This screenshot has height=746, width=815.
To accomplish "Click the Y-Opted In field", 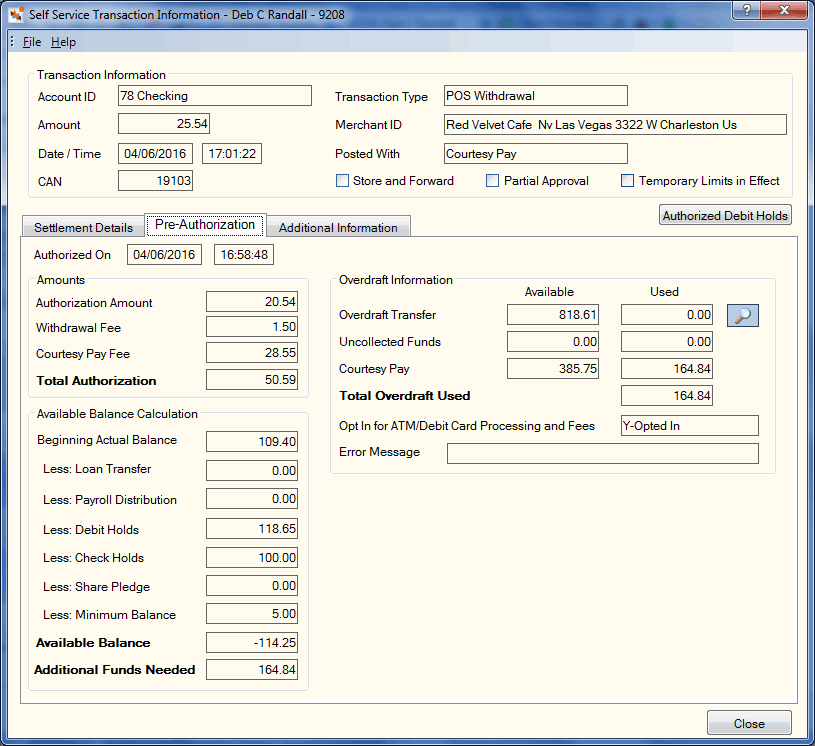I will coord(690,426).
